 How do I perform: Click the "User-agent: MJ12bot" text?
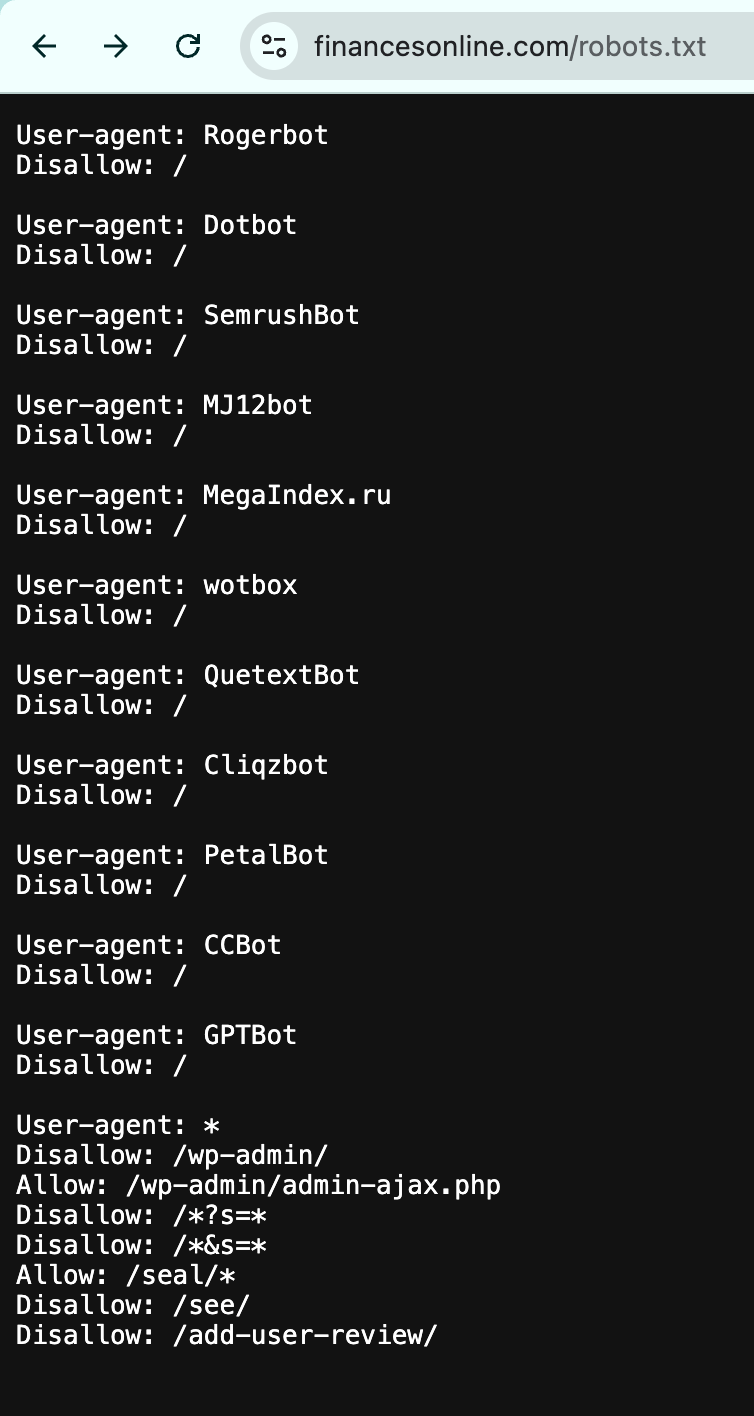164,405
